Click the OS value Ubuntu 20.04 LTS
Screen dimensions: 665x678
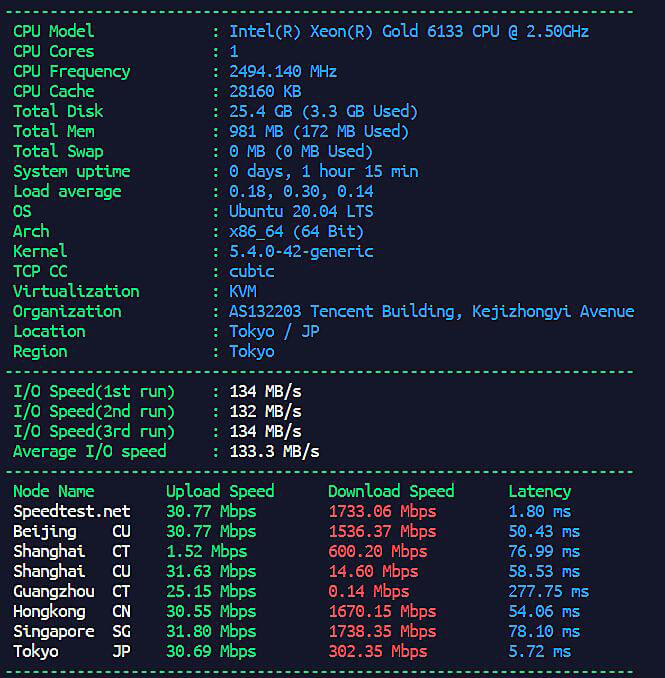pyautogui.click(x=301, y=211)
